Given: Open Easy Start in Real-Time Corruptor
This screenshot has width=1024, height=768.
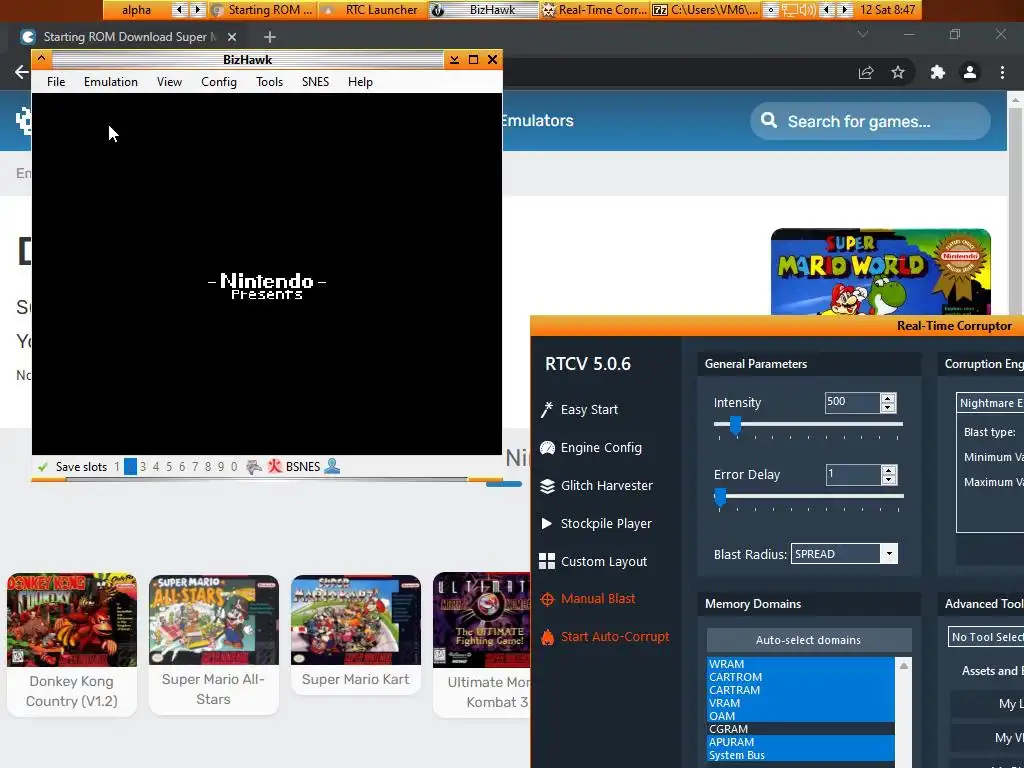Looking at the screenshot, I should pos(579,409).
